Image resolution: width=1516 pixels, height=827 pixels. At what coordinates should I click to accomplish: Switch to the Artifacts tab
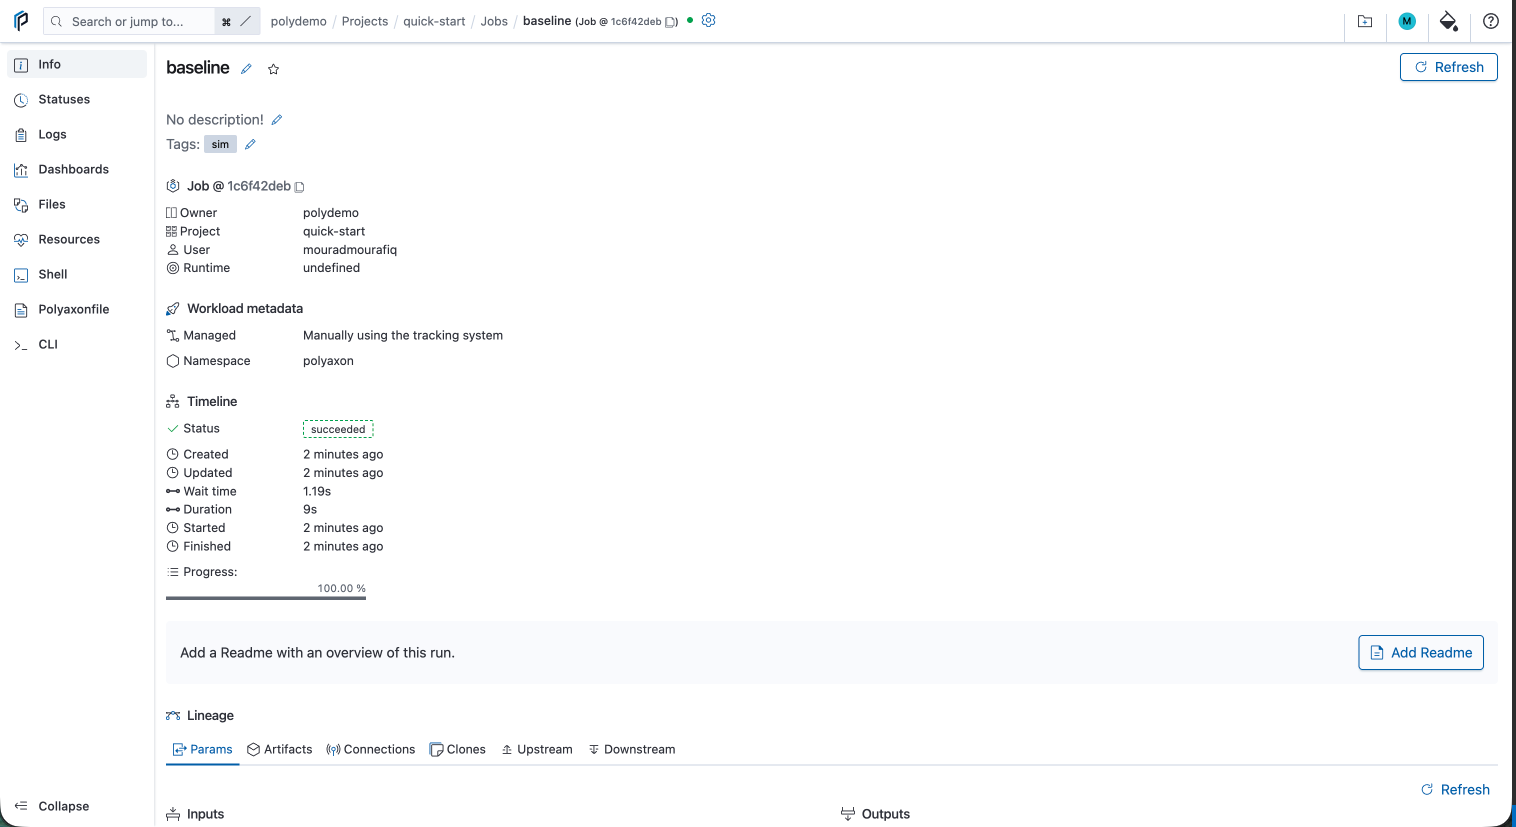pos(280,749)
